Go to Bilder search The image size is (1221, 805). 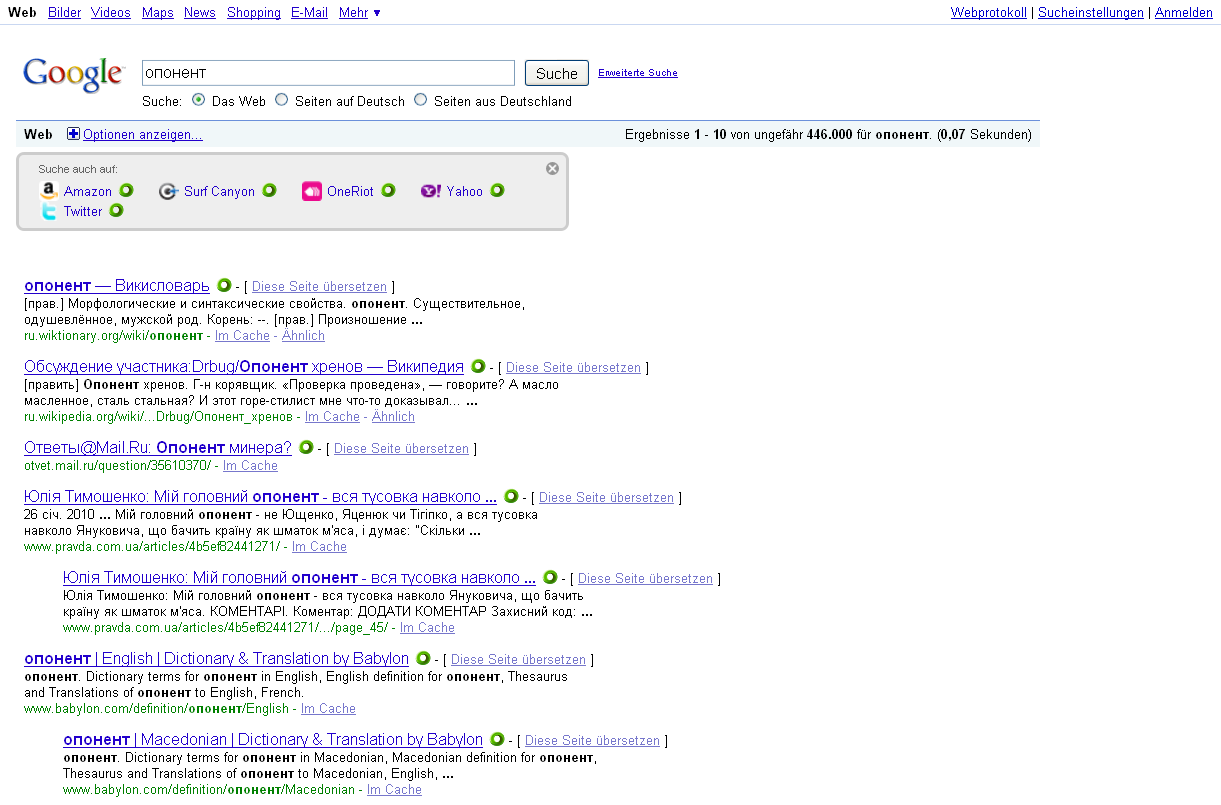coord(65,12)
